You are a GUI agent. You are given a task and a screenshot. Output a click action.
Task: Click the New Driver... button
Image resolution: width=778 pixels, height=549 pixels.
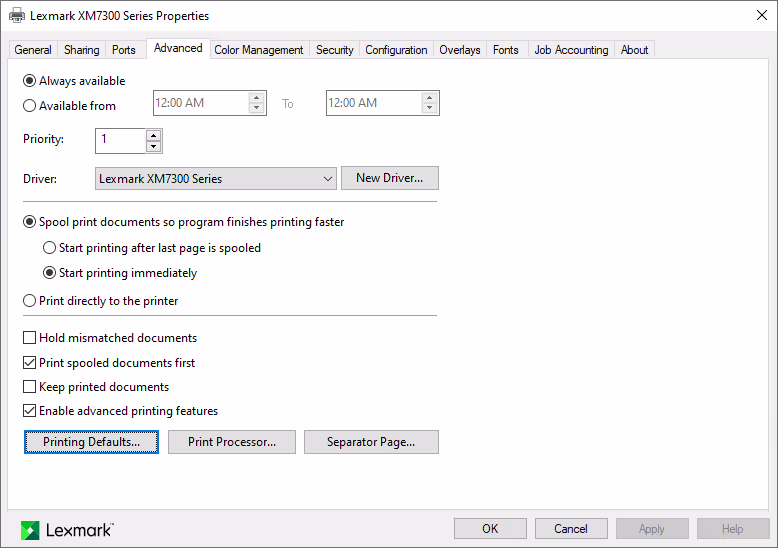[390, 178]
